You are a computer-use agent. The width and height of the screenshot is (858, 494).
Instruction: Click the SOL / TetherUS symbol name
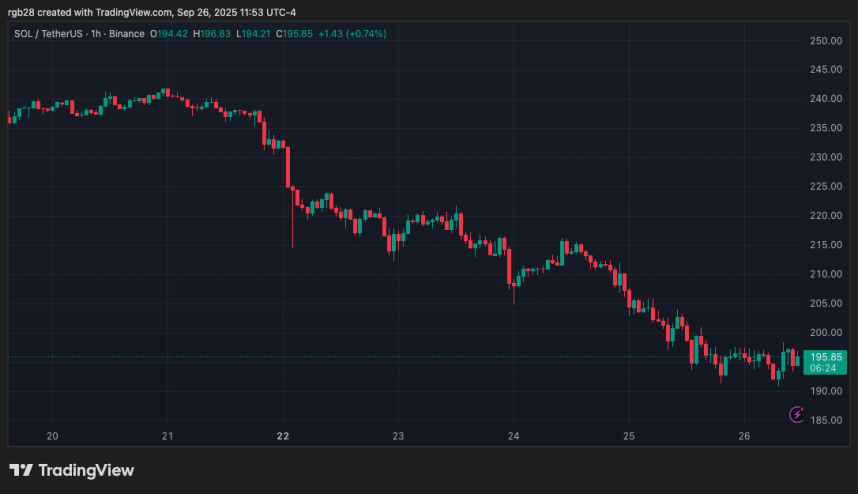tap(50, 33)
